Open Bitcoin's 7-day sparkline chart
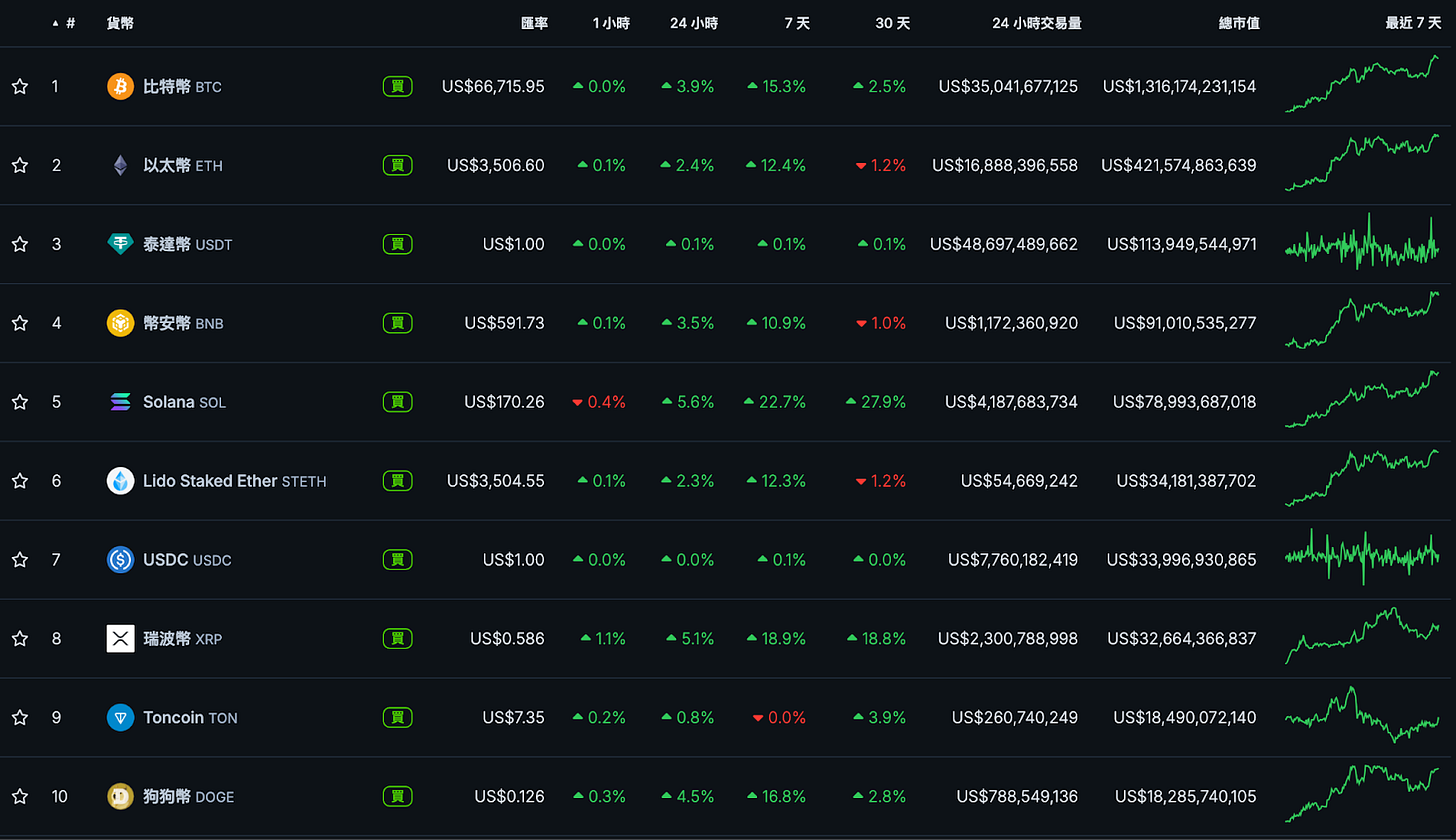 pos(1363,84)
